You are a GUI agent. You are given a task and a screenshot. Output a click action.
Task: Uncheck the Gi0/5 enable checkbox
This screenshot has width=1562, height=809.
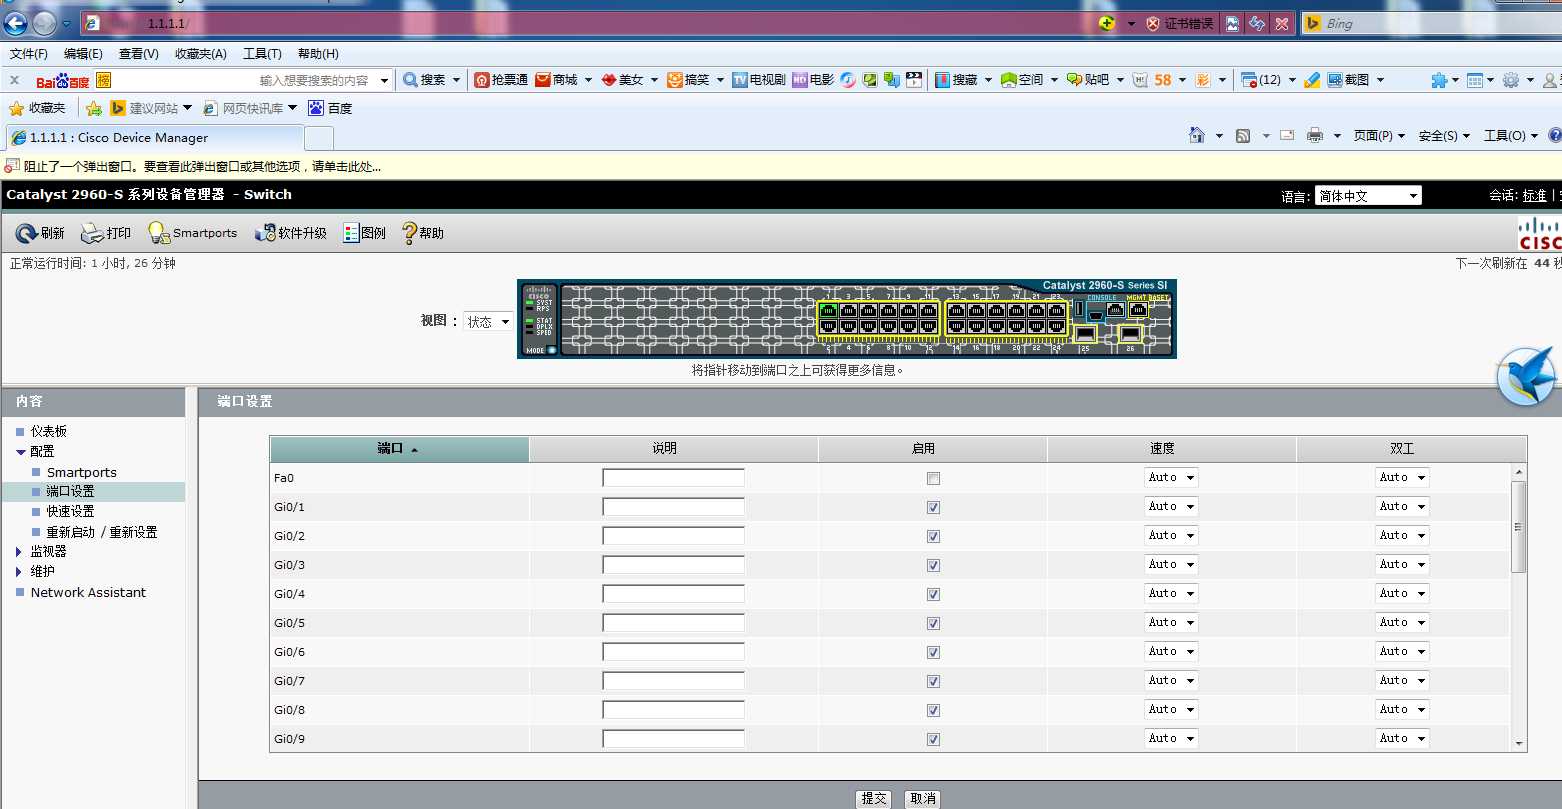pos(933,623)
